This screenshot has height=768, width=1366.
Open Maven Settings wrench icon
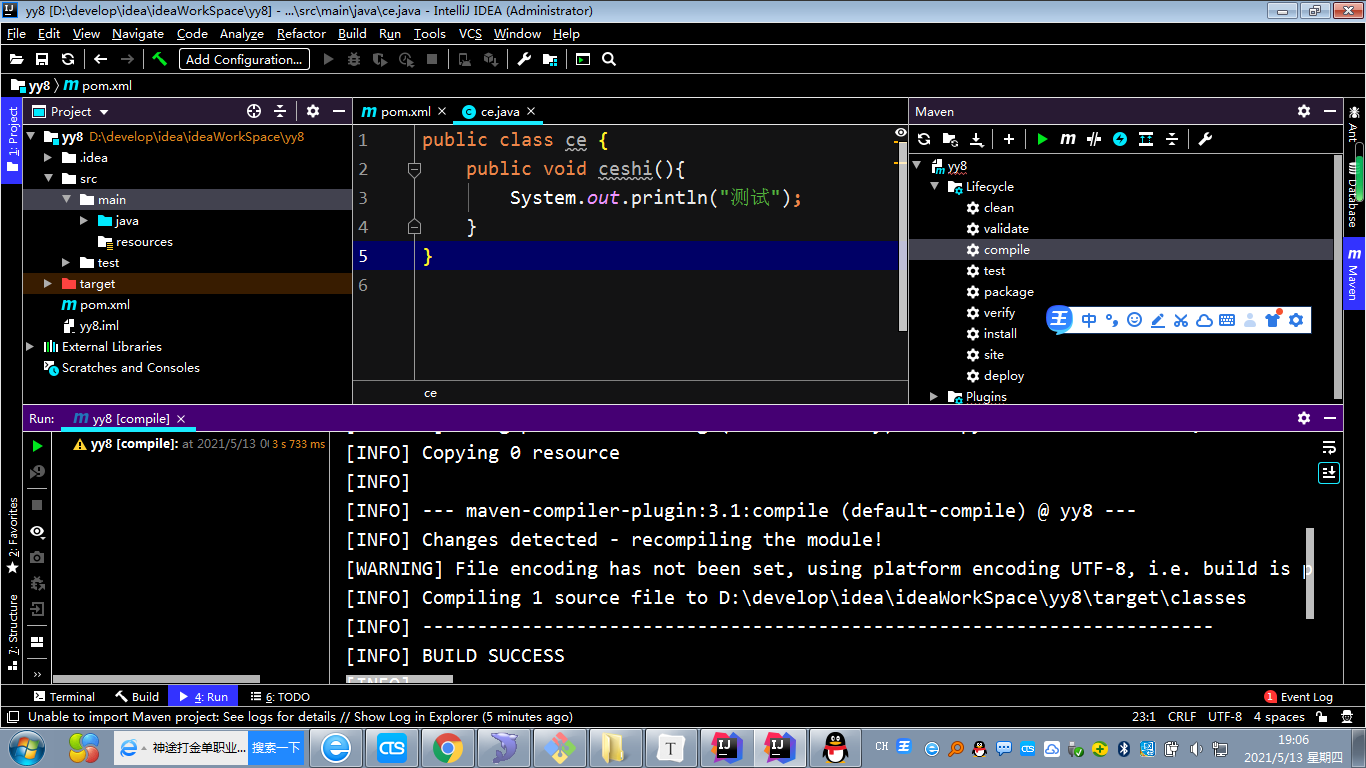1205,139
